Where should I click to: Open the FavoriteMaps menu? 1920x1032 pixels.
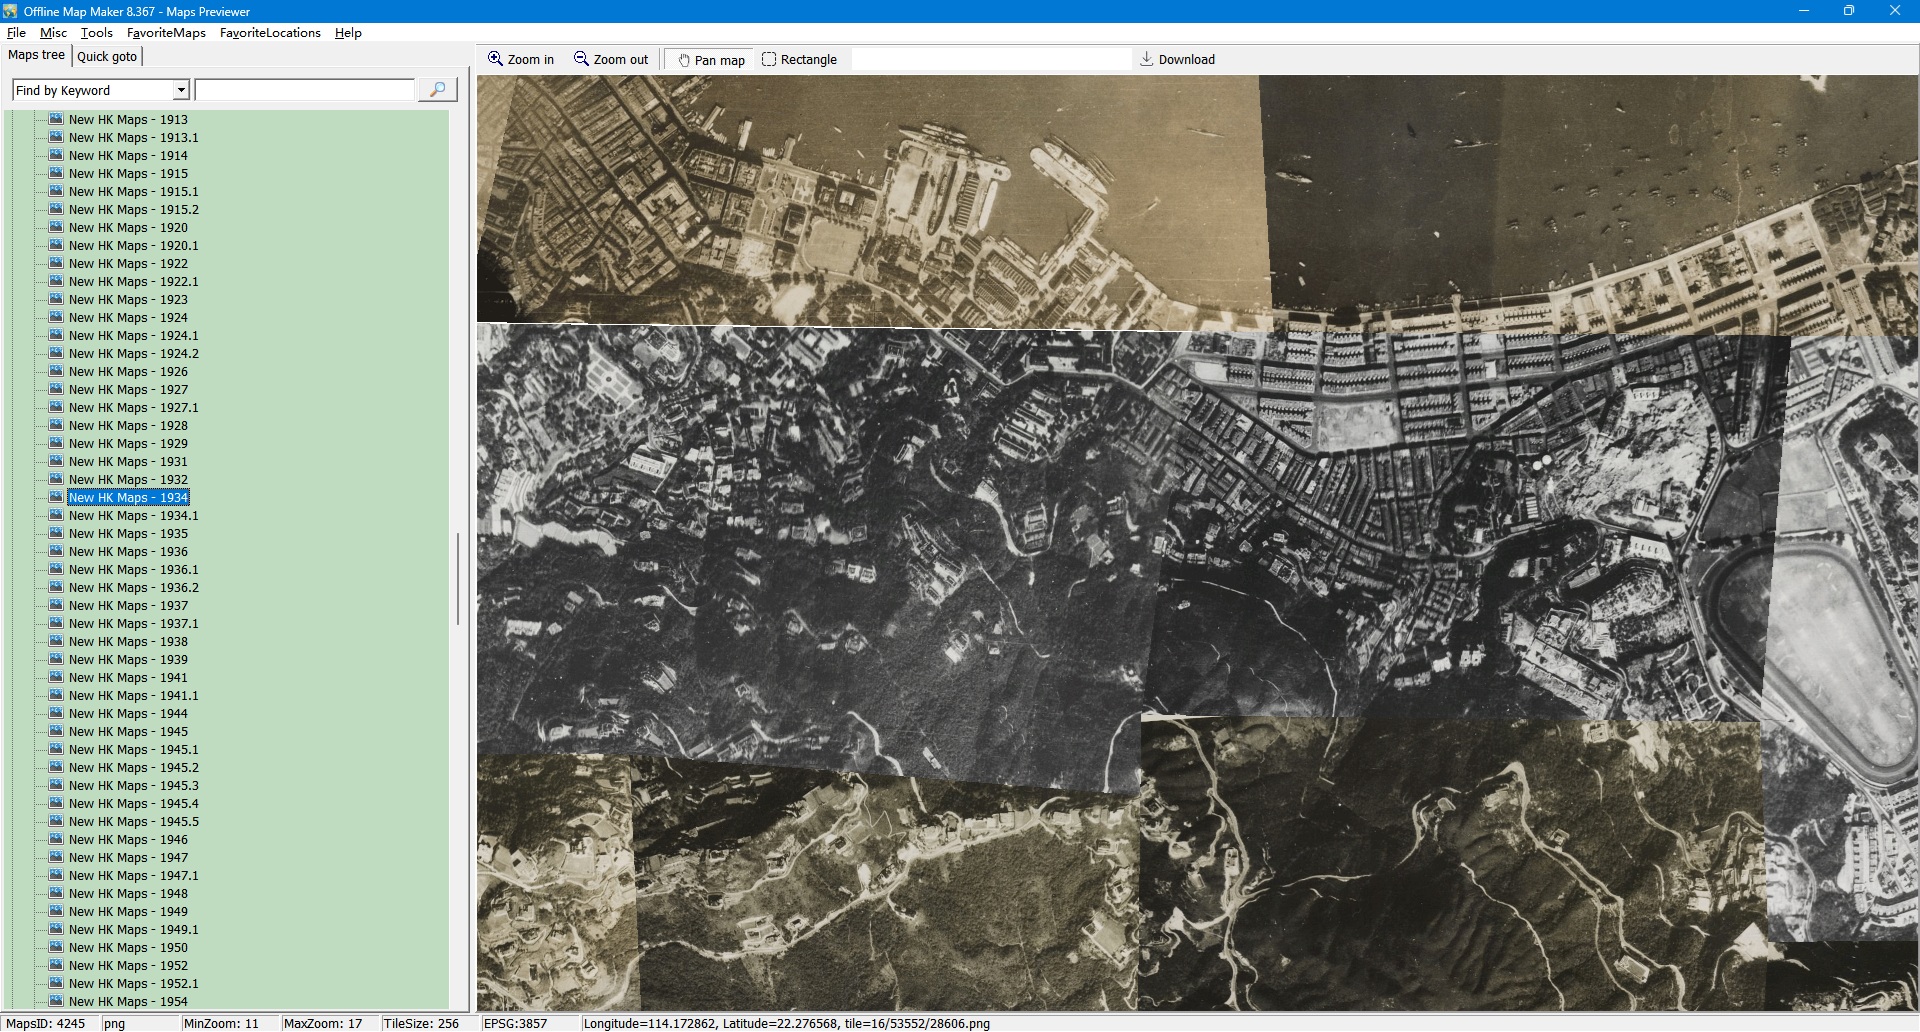166,33
